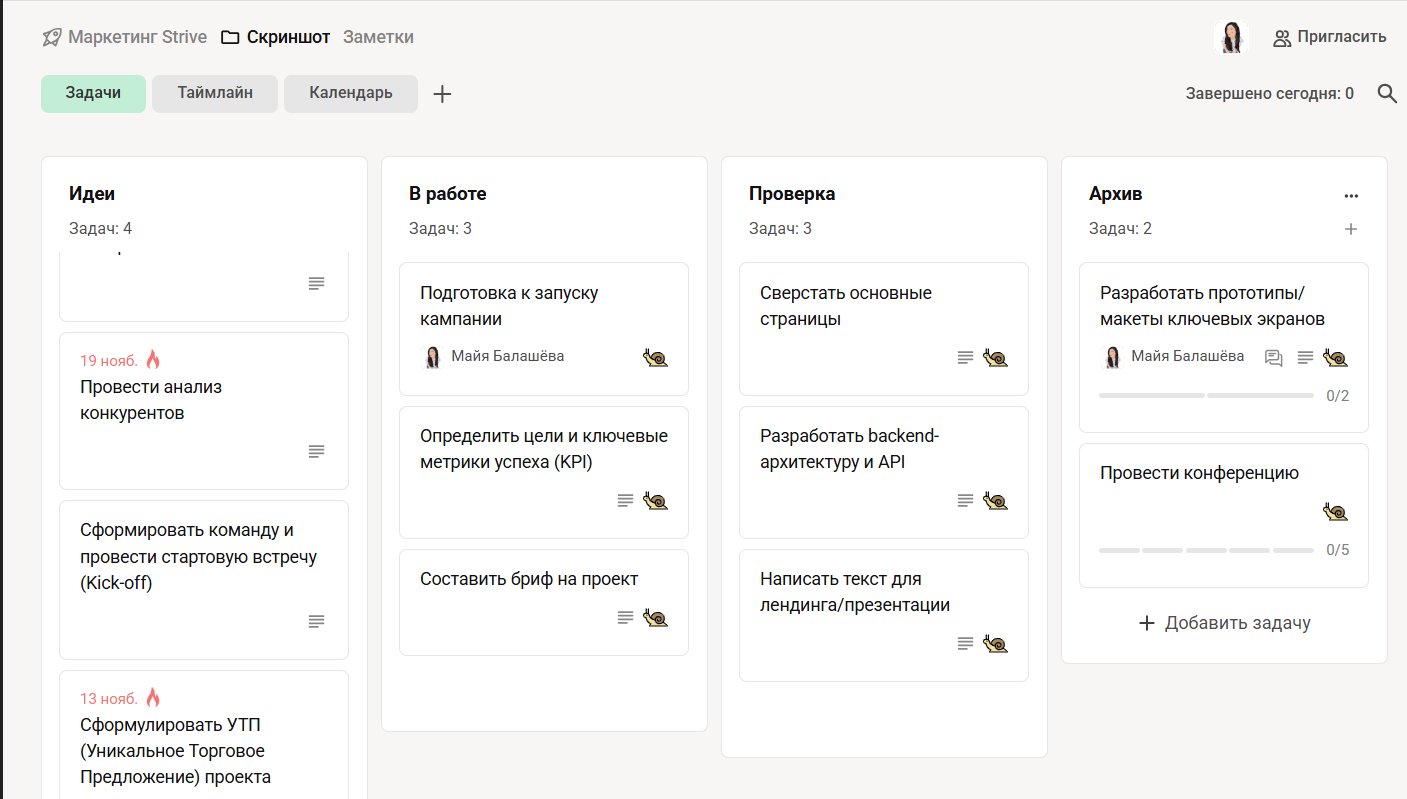Click the plus icon to add view
Viewport: 1407px width, 799px height.
coord(442,94)
